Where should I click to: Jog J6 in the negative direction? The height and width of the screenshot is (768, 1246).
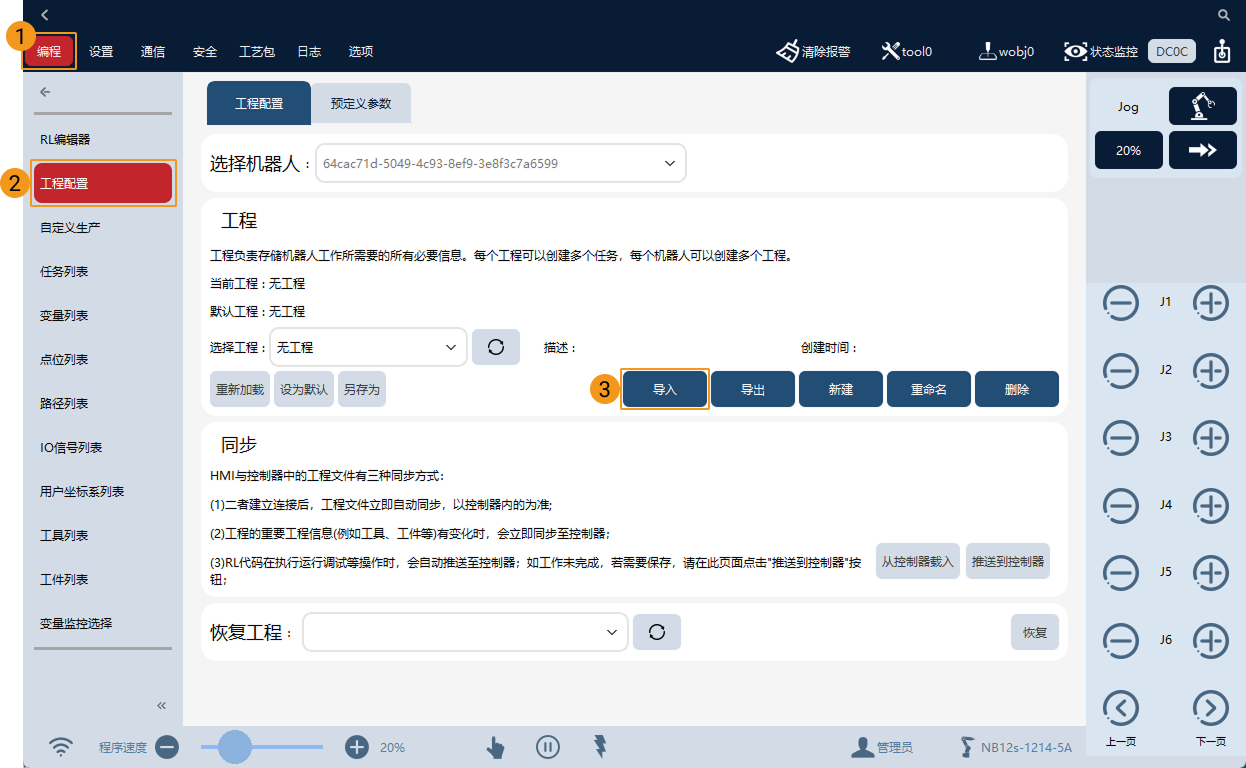1120,640
